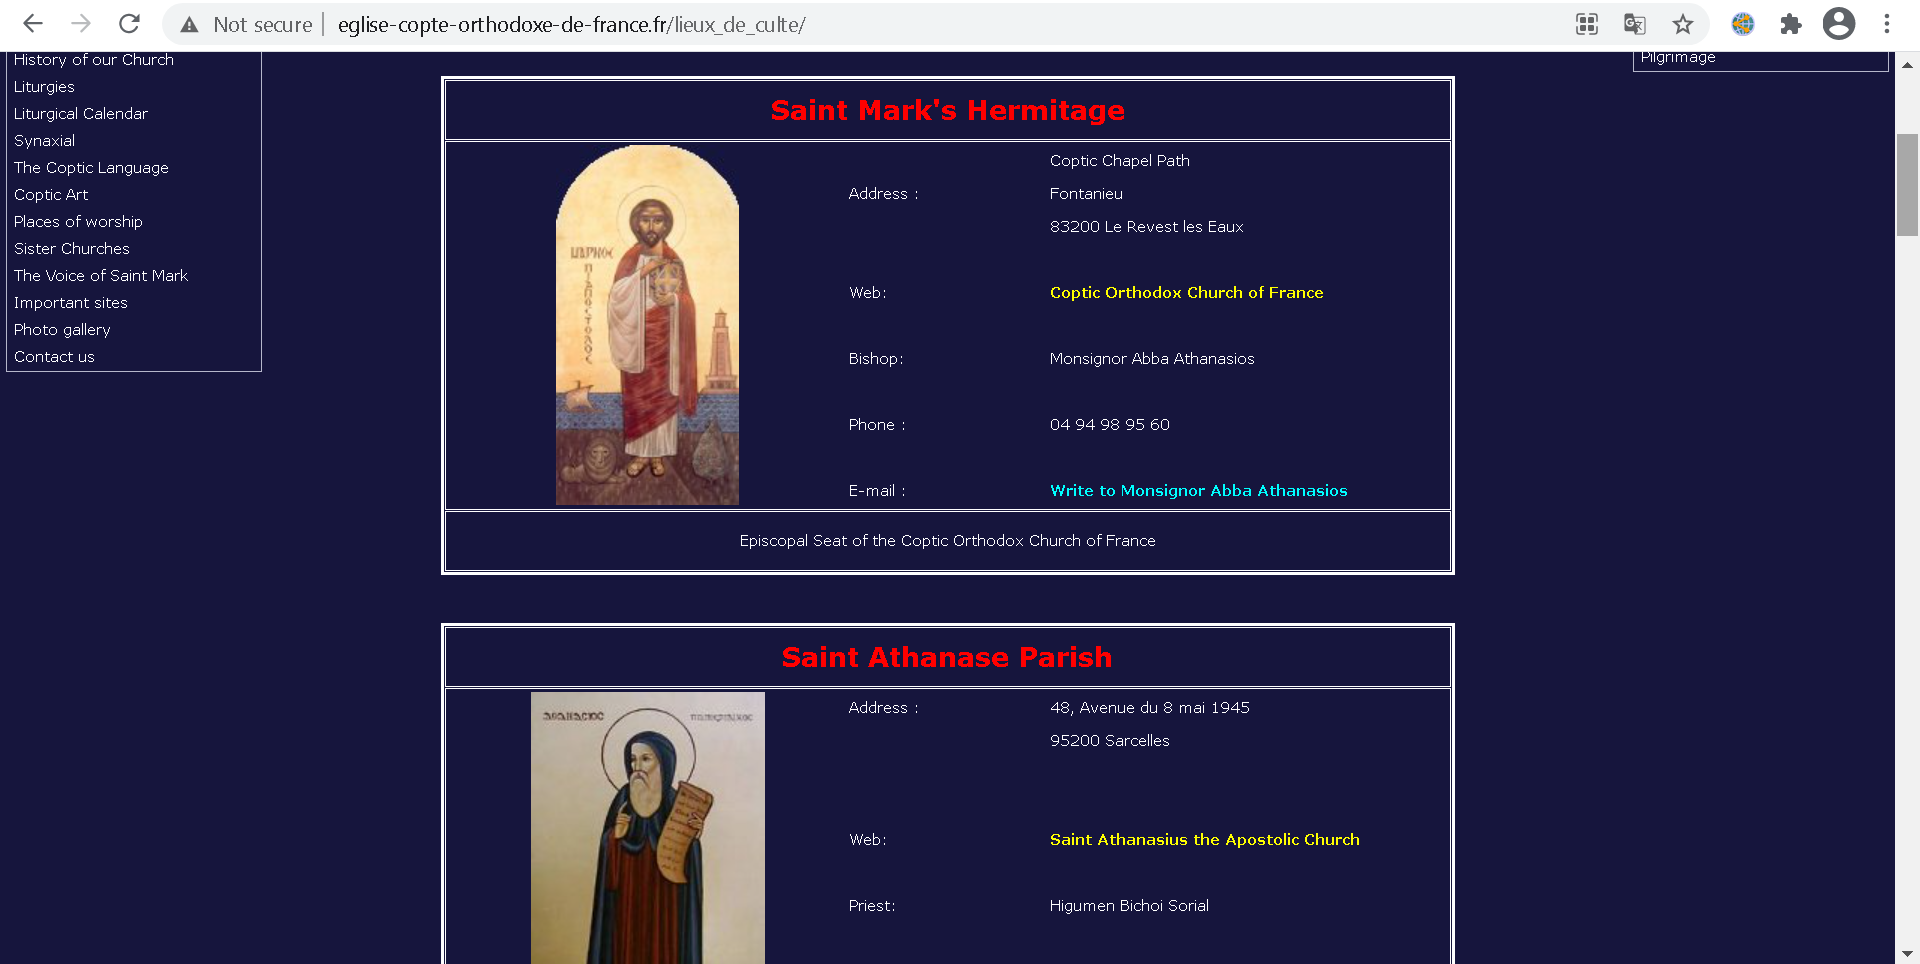Open Google Translate for this page
The height and width of the screenshot is (964, 1920).
click(1634, 24)
